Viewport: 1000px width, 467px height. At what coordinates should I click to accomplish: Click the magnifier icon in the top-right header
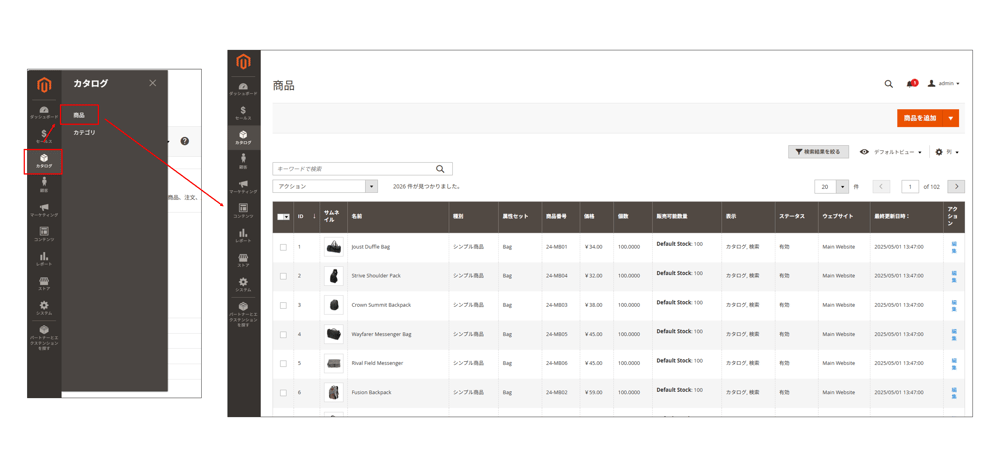pos(888,84)
